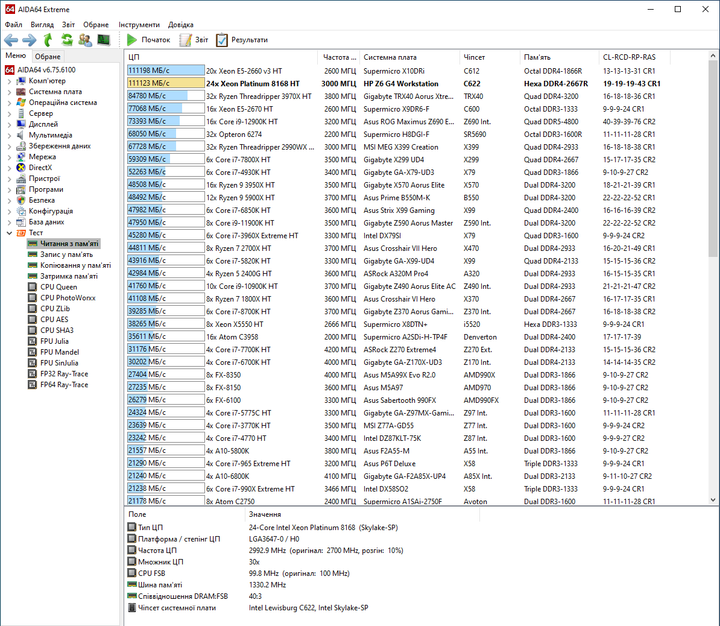The width and height of the screenshot is (720, 626).
Task: Click the Програми icon in tree
Action: click(x=21, y=190)
